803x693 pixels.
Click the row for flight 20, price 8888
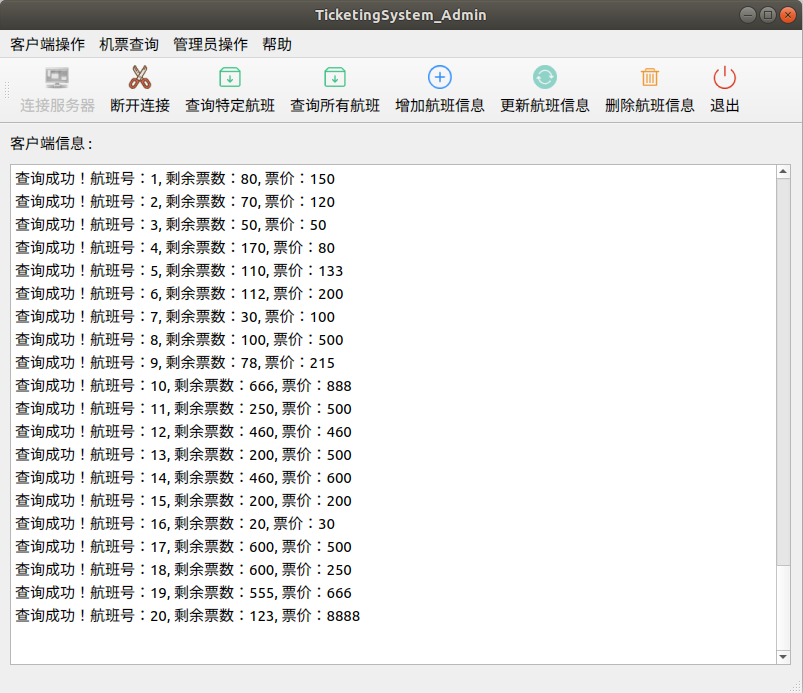pyautogui.click(x=187, y=616)
